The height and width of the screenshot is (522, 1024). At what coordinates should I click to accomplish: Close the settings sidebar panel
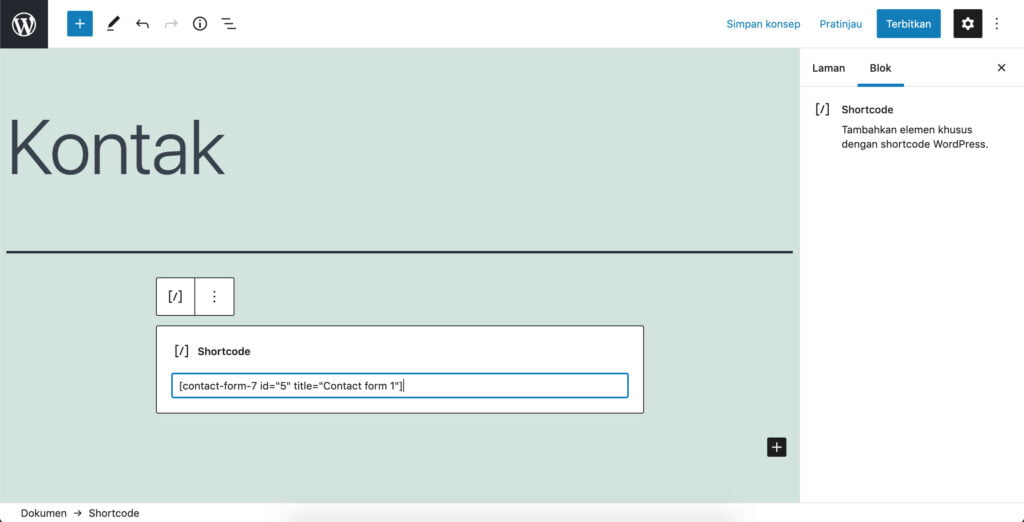(x=1001, y=68)
